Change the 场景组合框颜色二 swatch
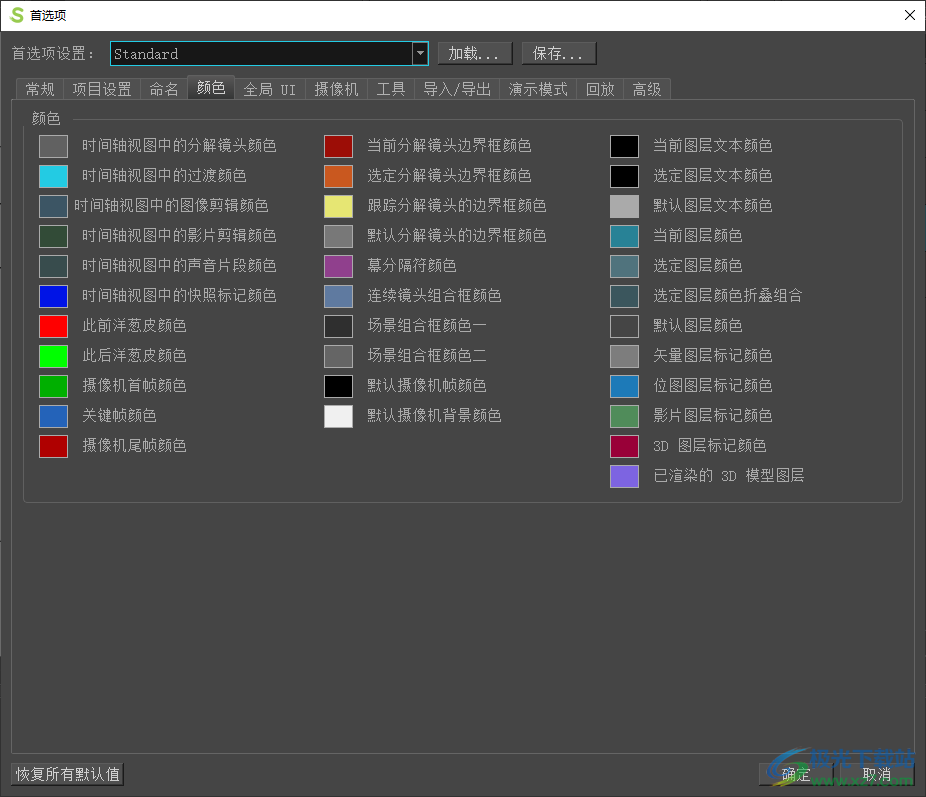 [x=338, y=356]
